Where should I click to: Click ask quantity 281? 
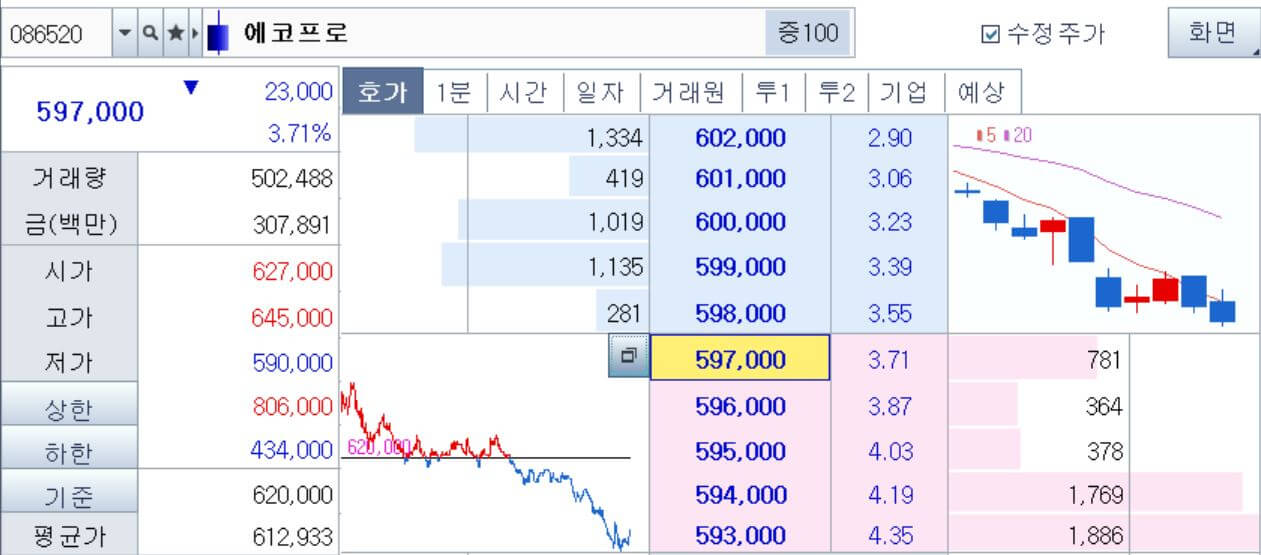point(623,313)
